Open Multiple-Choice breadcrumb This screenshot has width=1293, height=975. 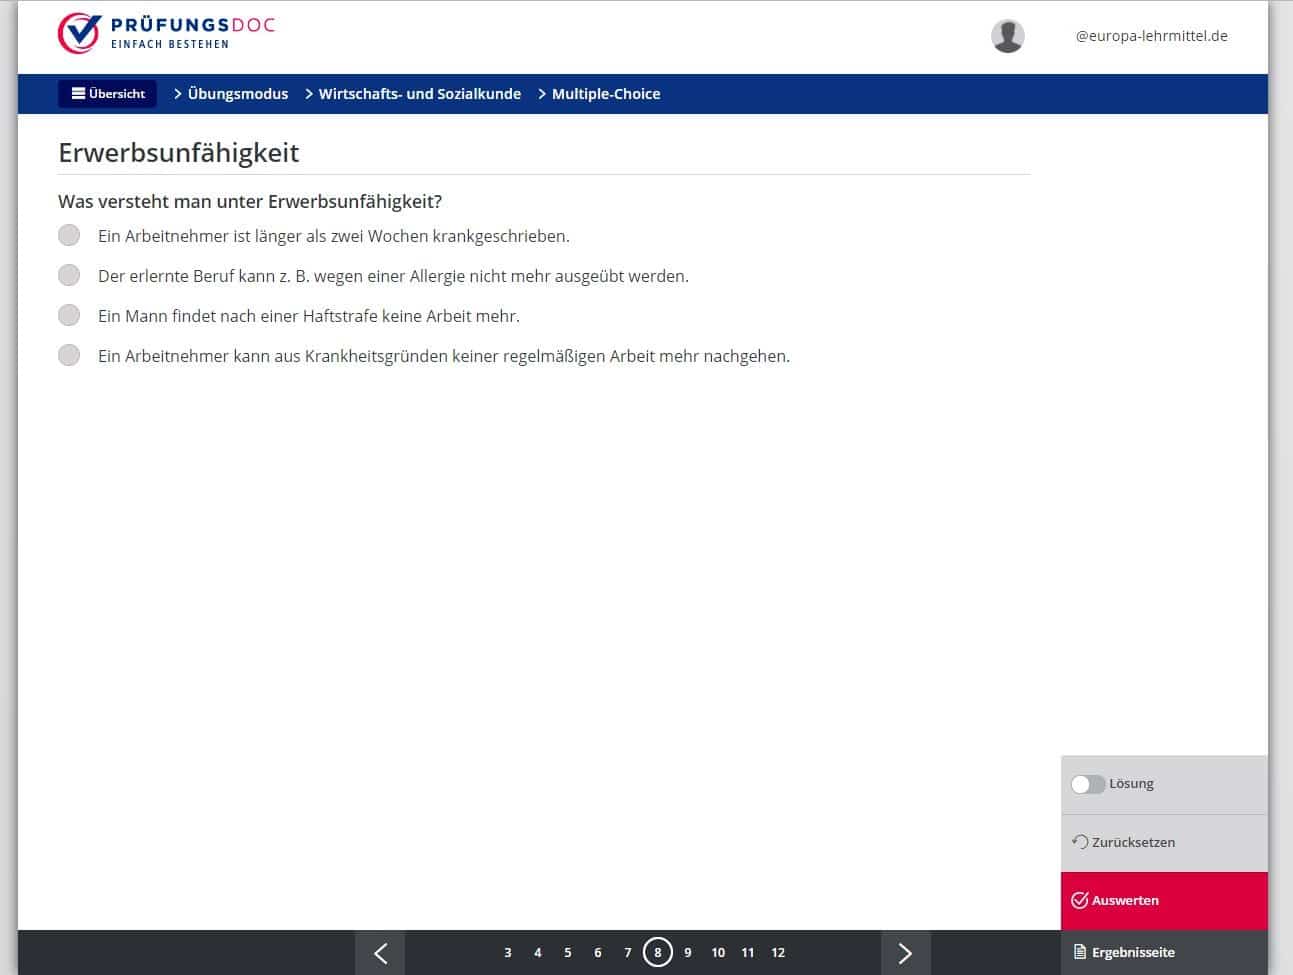point(605,94)
